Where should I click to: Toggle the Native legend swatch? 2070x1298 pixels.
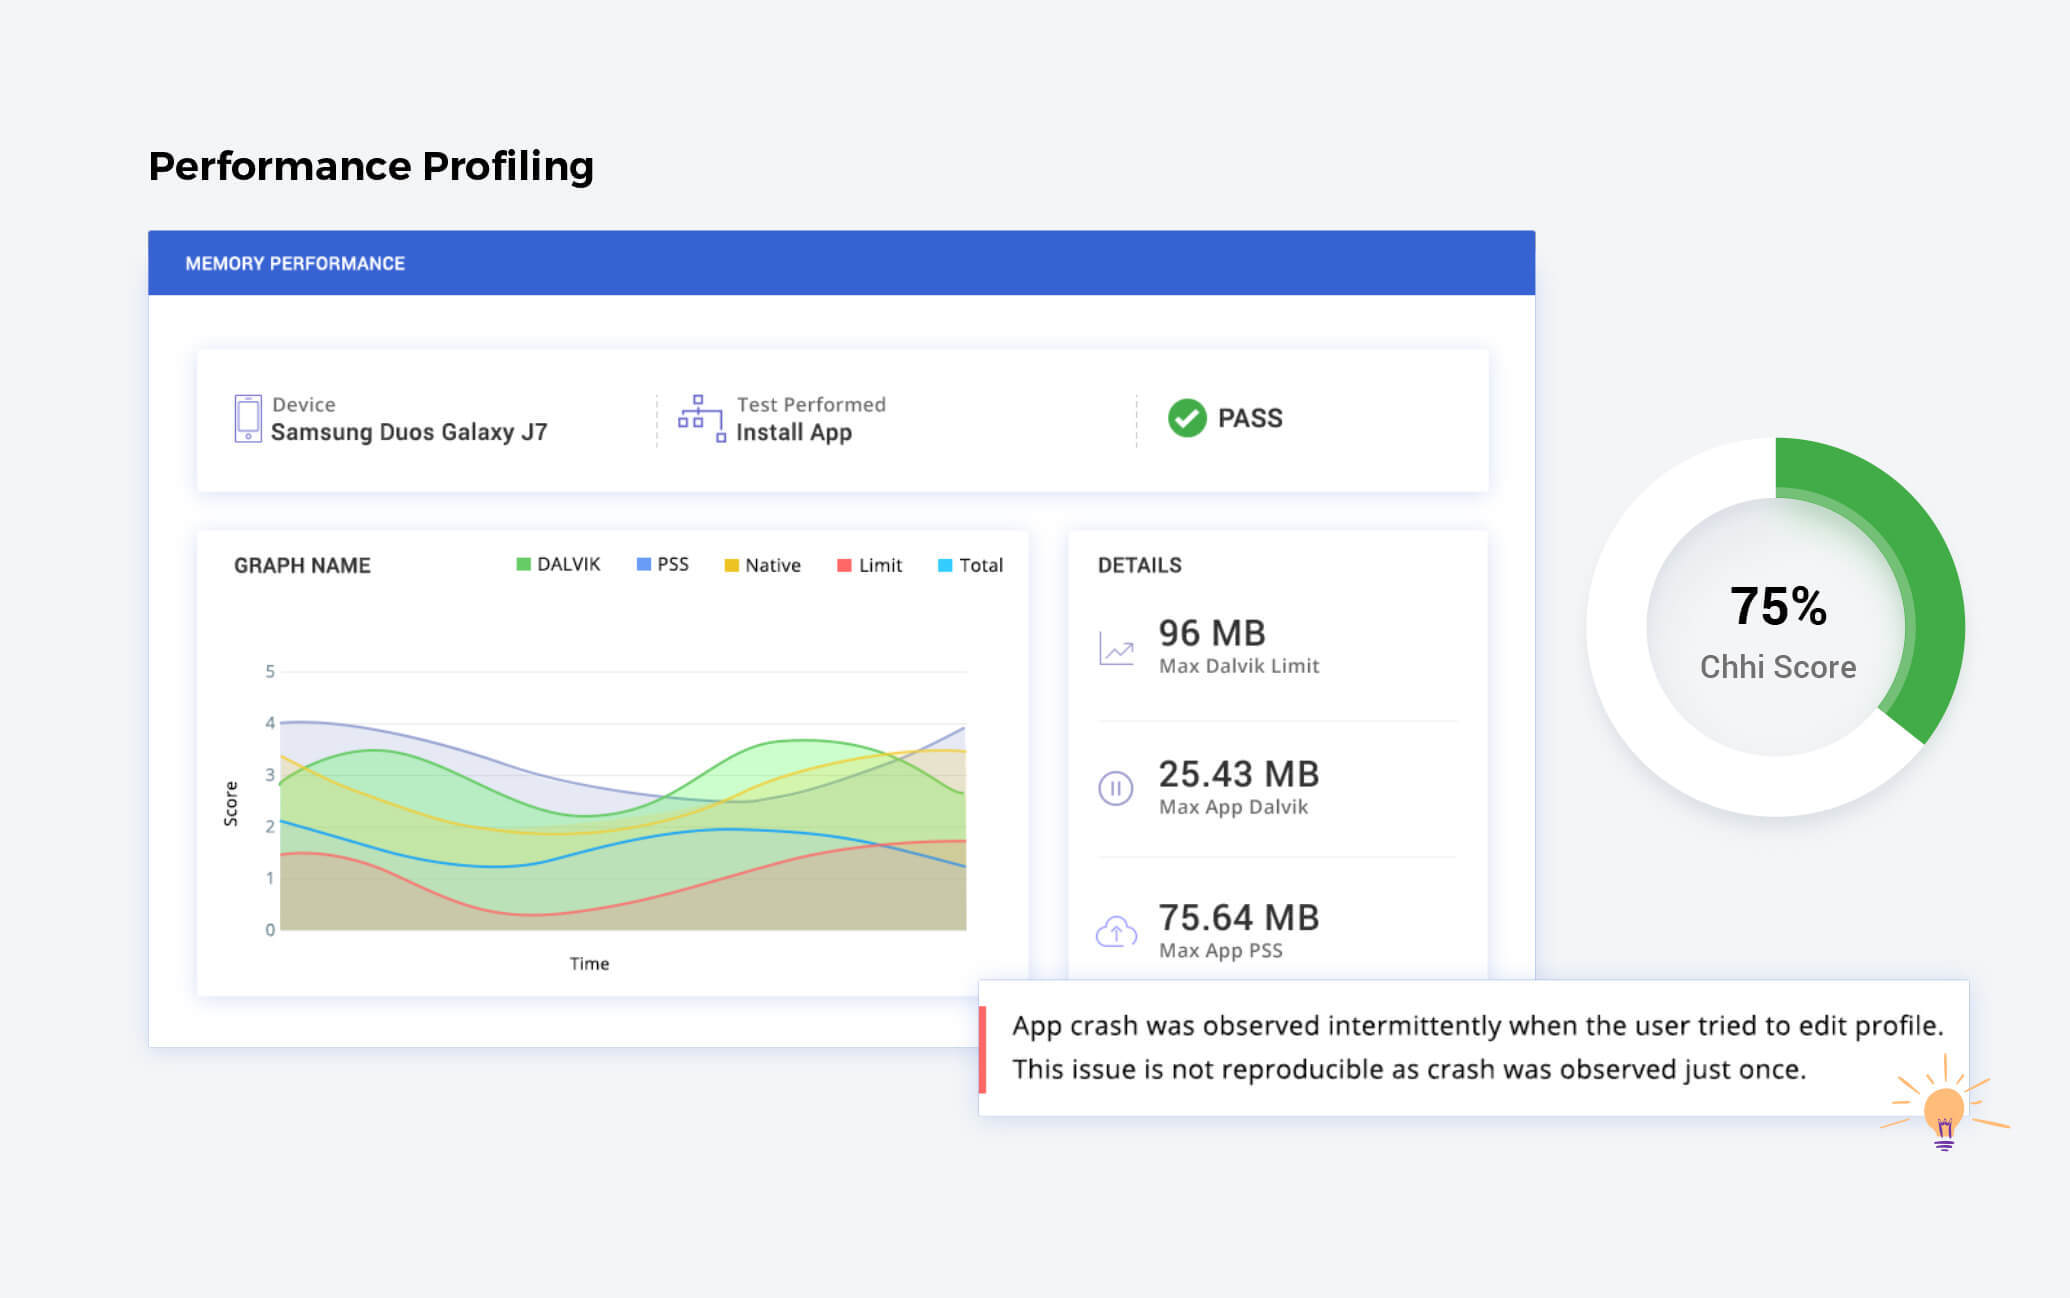click(731, 565)
